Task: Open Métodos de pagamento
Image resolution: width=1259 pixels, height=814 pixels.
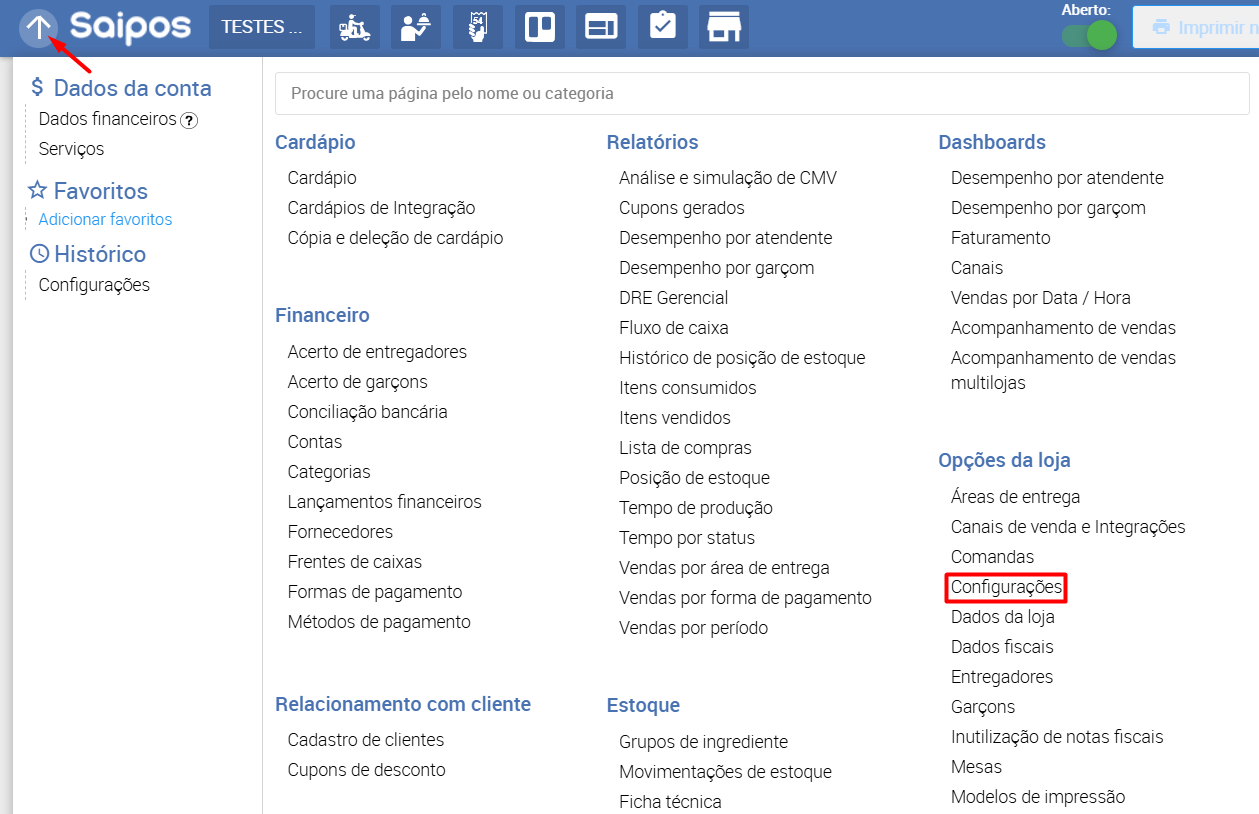Action: tap(378, 622)
